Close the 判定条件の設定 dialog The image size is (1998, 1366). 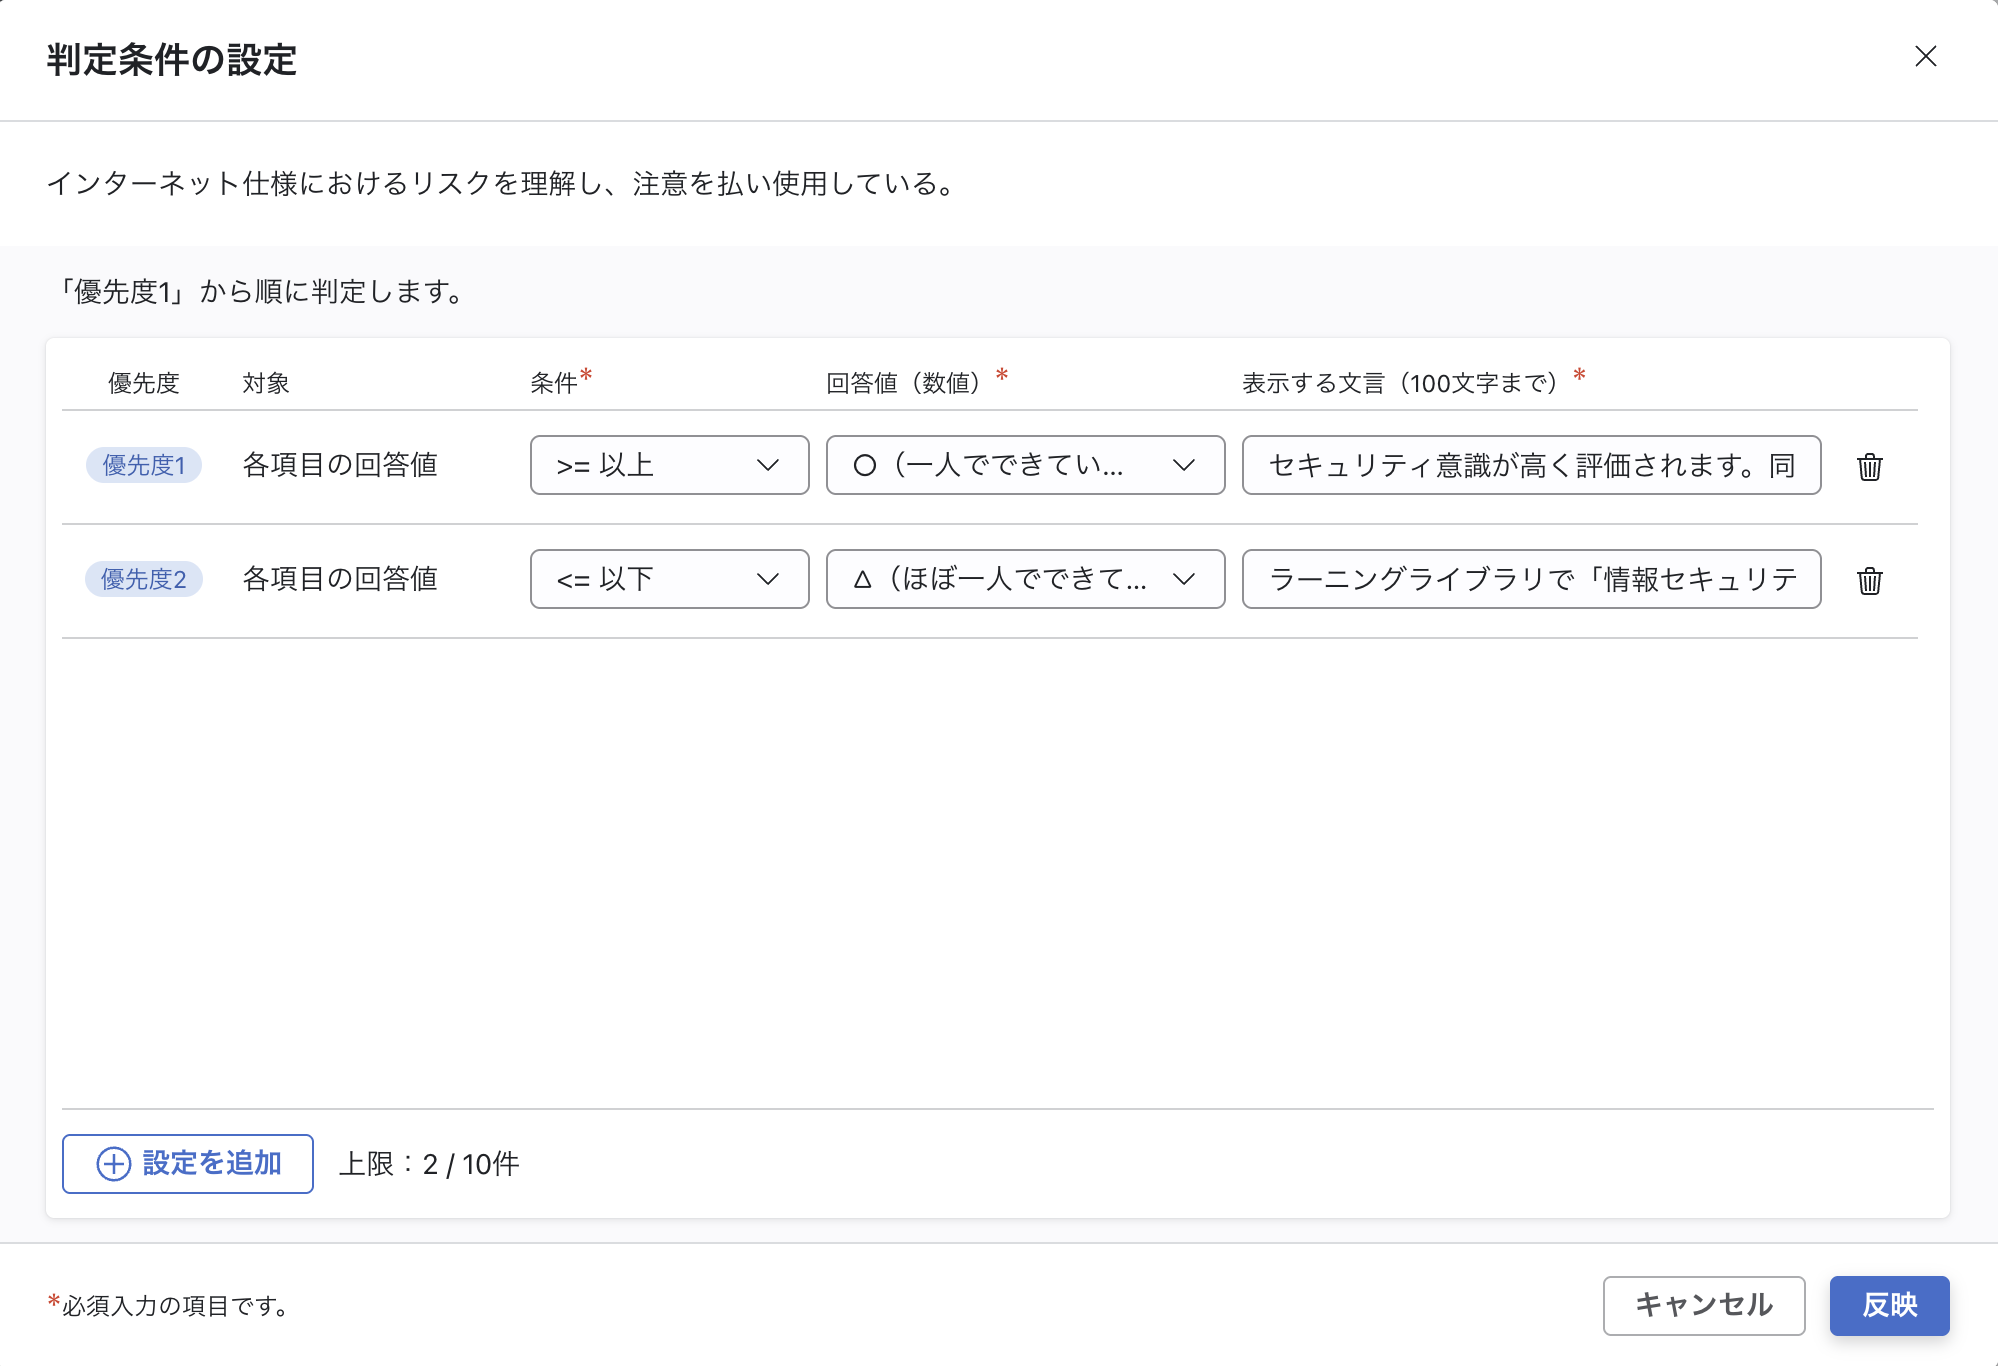[1926, 57]
